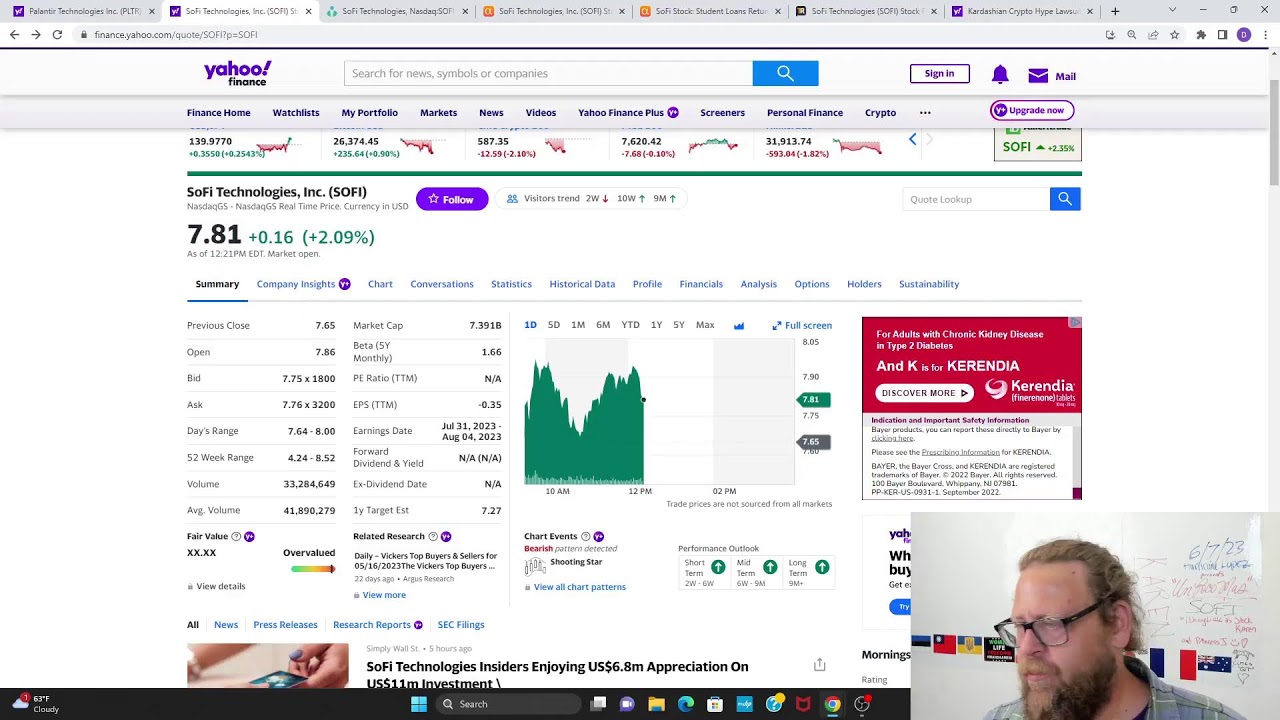Open a new browser tab
Viewport: 1280px width, 720px height.
pos(1115,11)
